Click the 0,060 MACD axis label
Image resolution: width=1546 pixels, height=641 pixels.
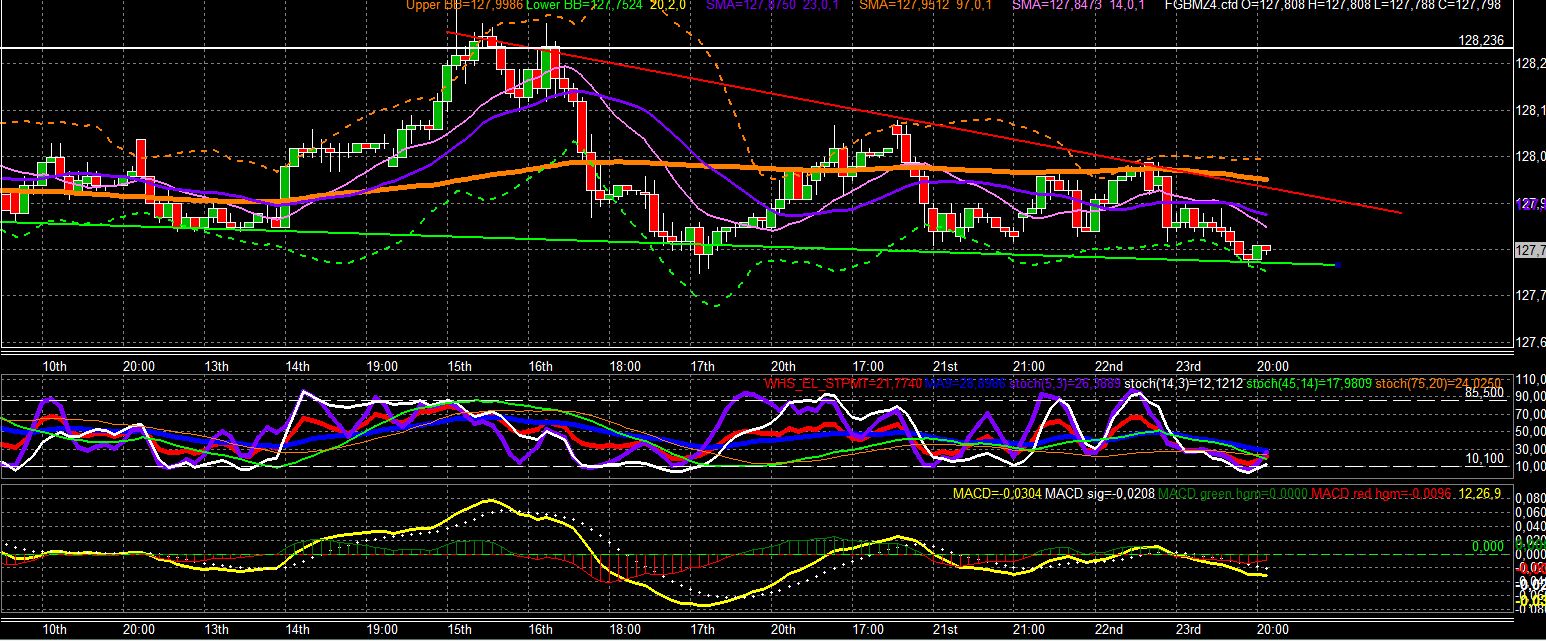click(1531, 510)
